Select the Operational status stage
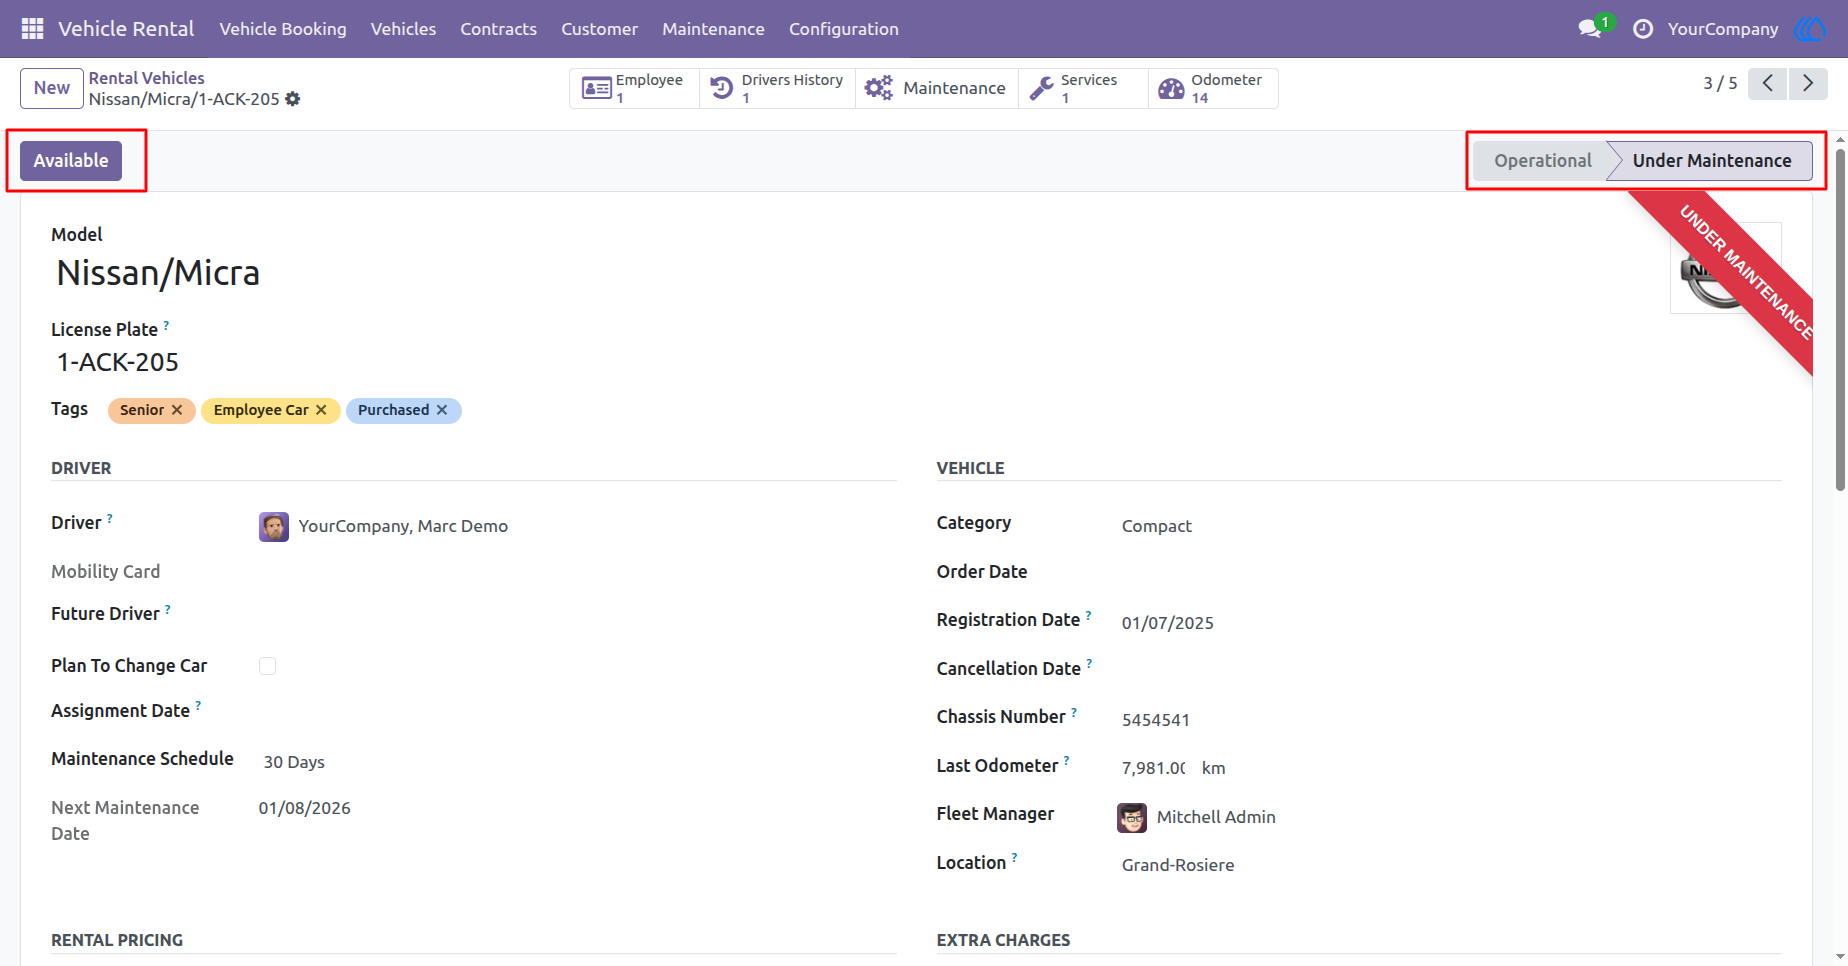 (x=1541, y=161)
